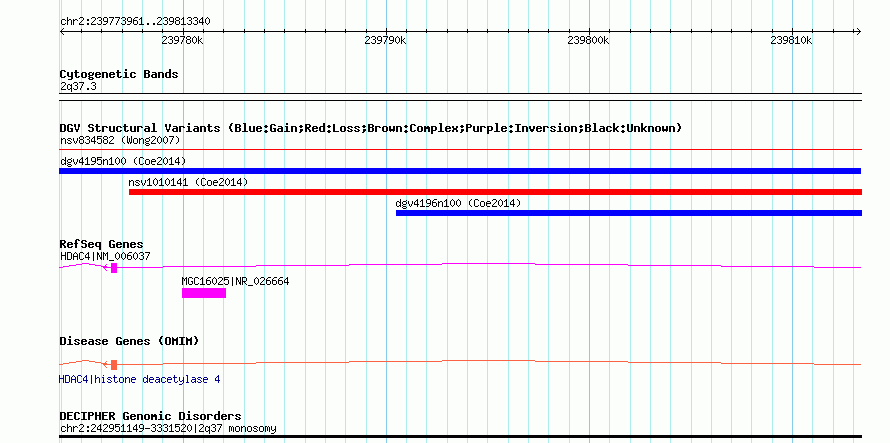
Task: Open the 2q37 monosomy DECIPHER label
Action: [168, 428]
